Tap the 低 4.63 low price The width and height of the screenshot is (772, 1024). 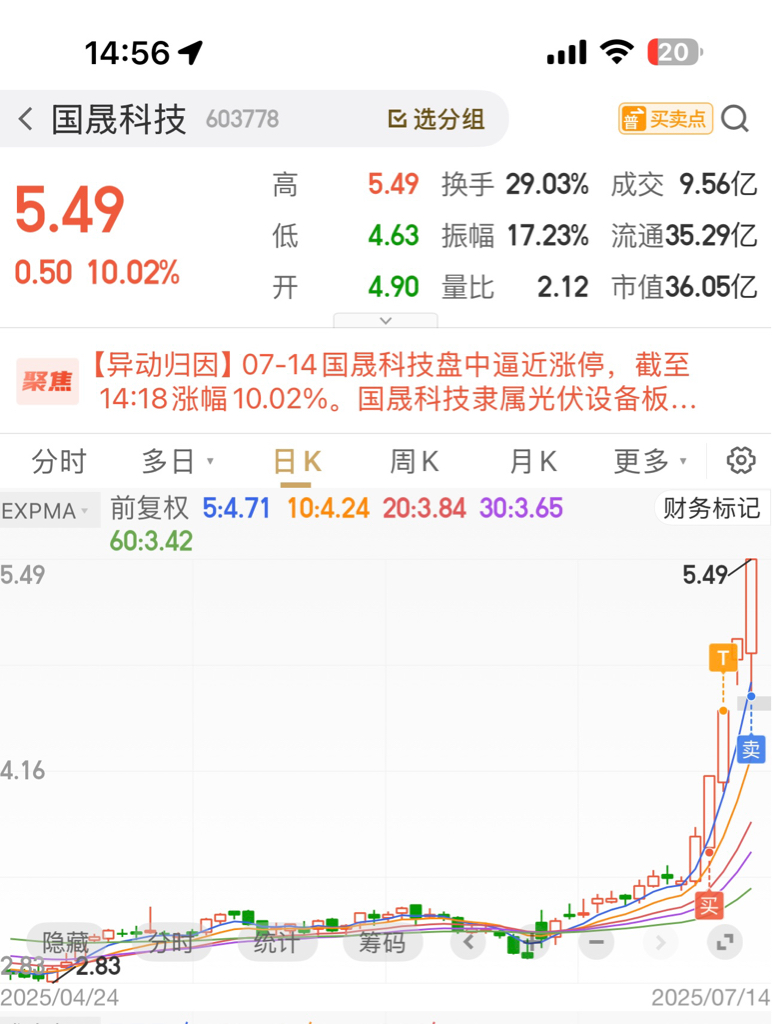tap(346, 235)
